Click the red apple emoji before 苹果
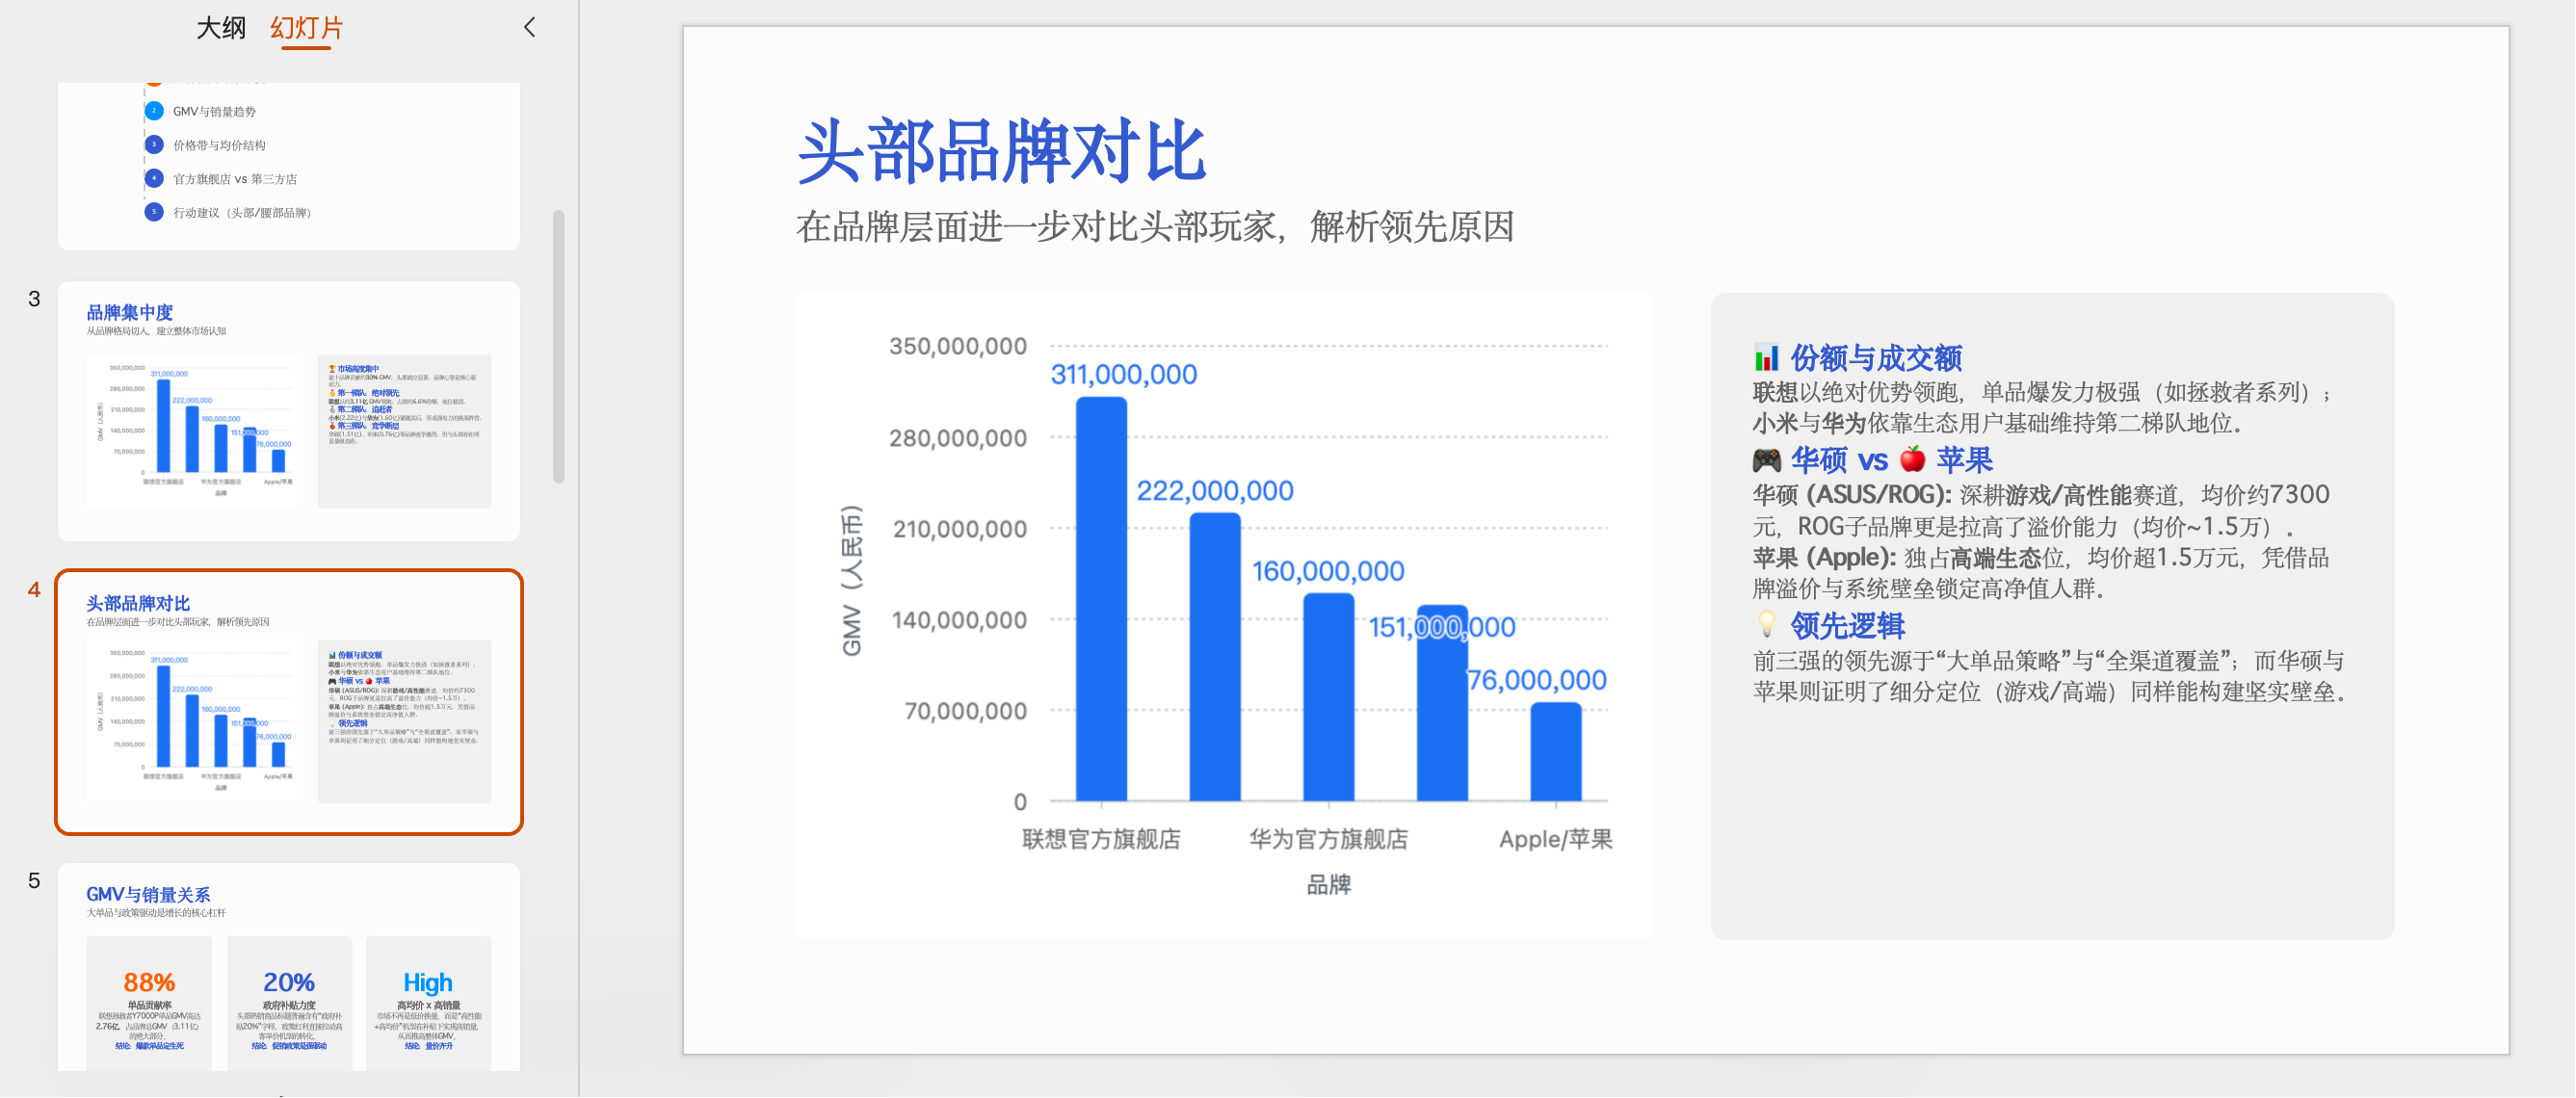Viewport: 2576px width, 1098px height. click(1912, 459)
